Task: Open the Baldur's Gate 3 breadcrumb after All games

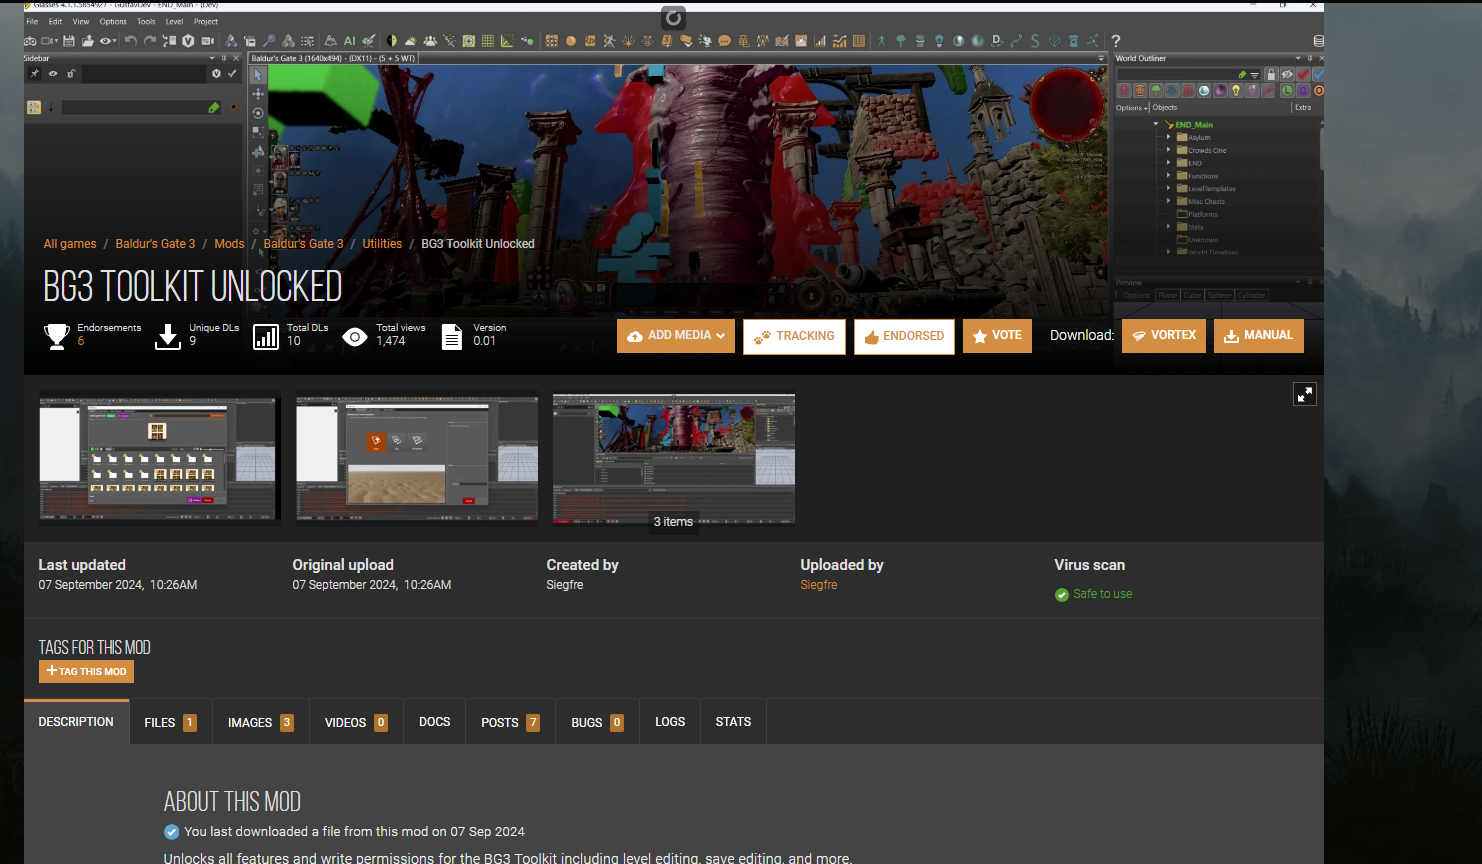Action: [155, 244]
